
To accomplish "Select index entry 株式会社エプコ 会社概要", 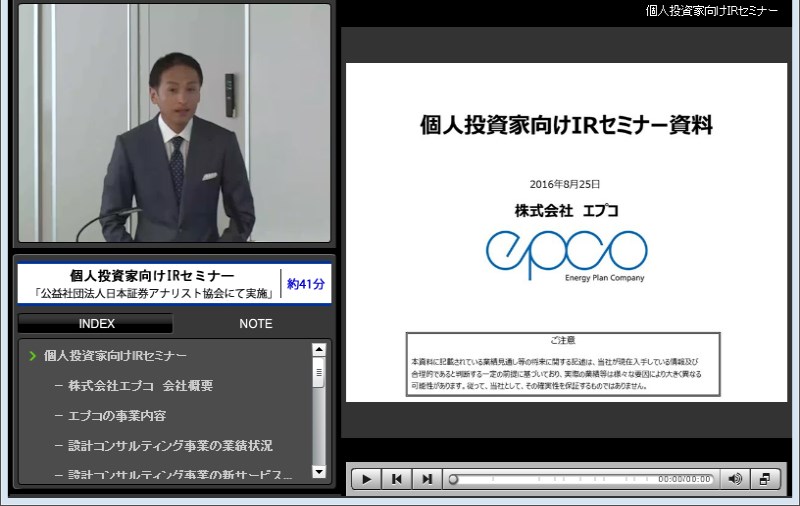I will (140, 386).
